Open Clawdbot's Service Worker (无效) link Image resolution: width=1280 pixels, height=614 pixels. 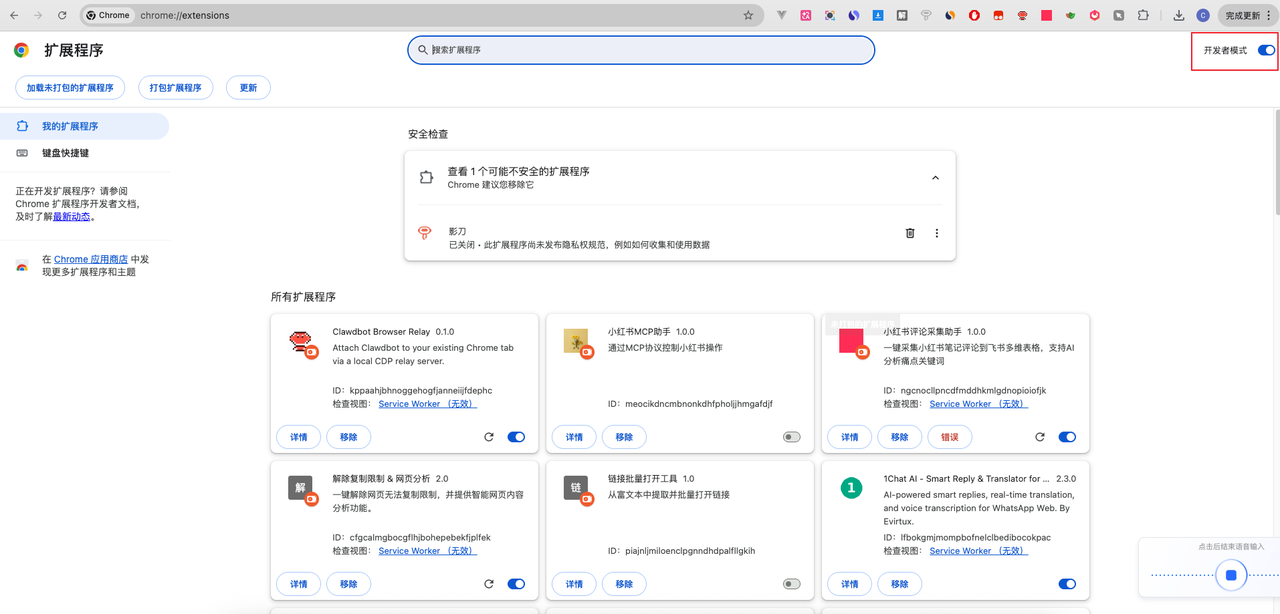click(428, 404)
